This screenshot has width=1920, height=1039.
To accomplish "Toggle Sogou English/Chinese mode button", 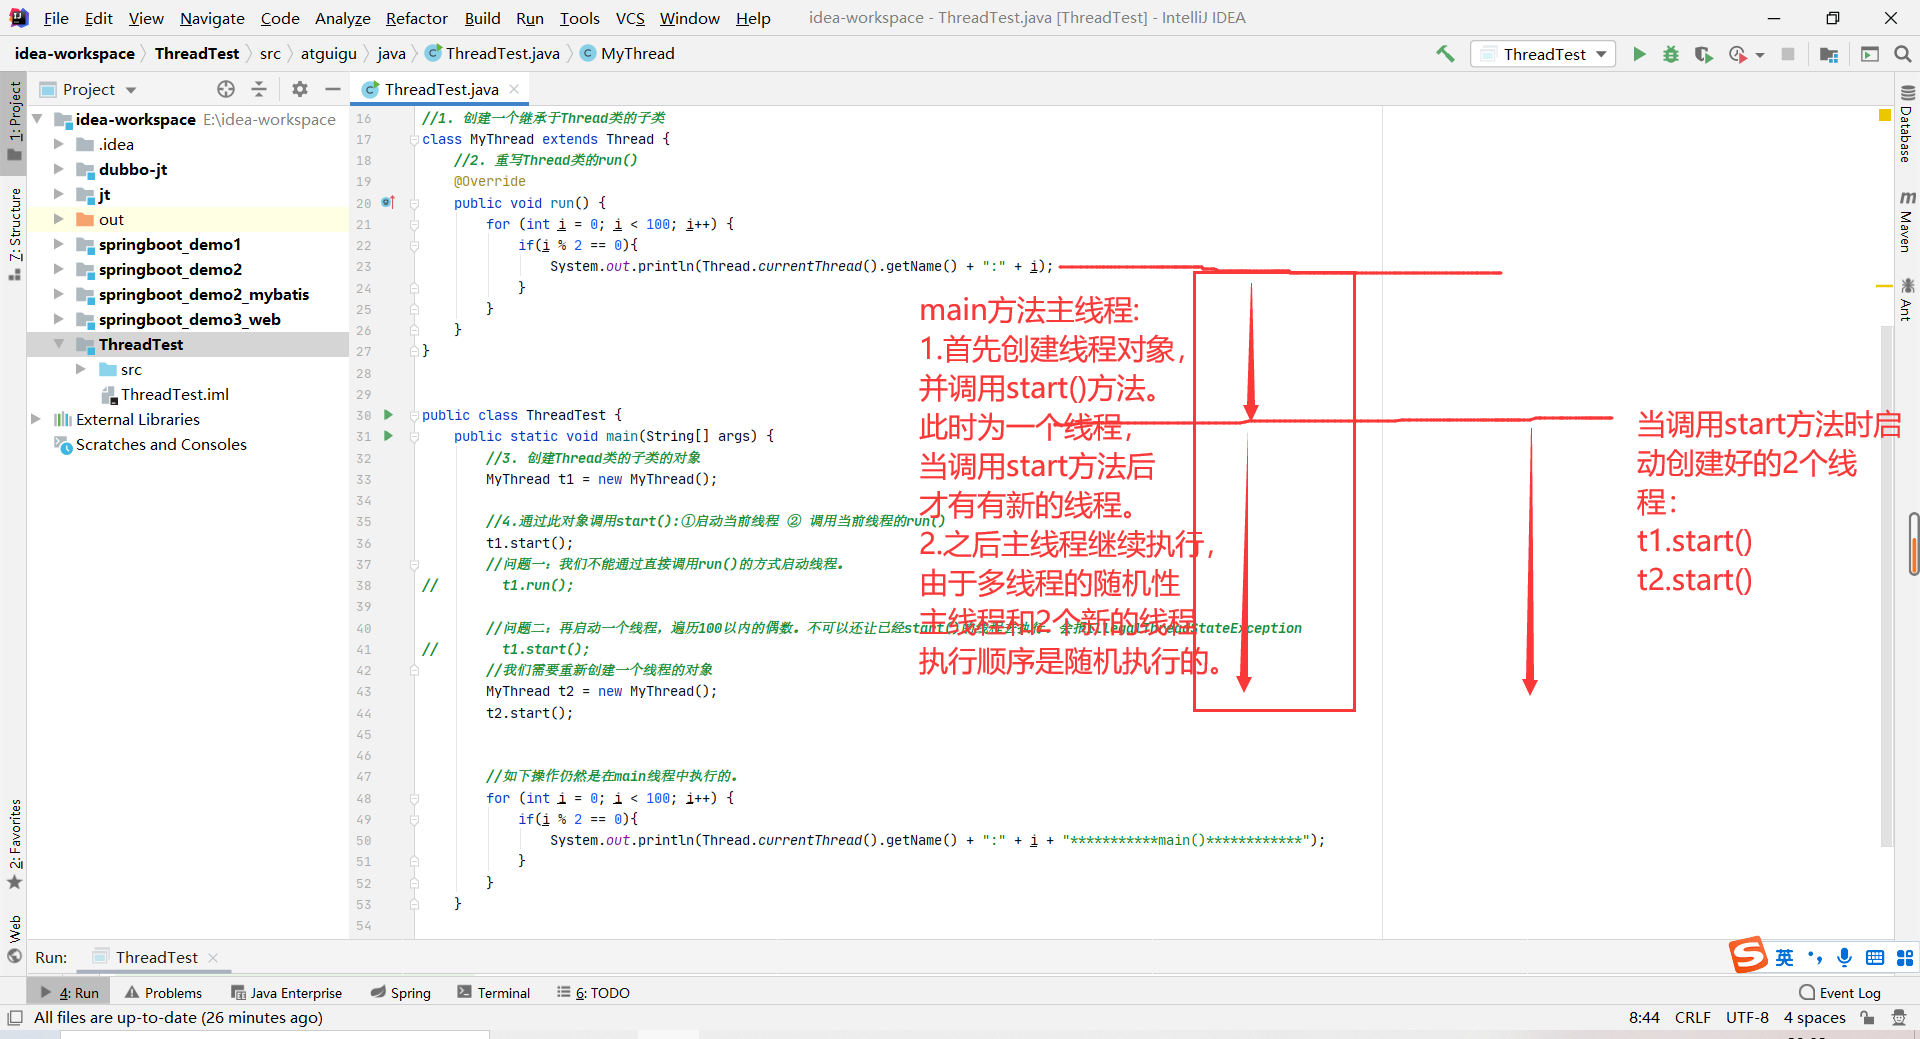I will 1784,957.
